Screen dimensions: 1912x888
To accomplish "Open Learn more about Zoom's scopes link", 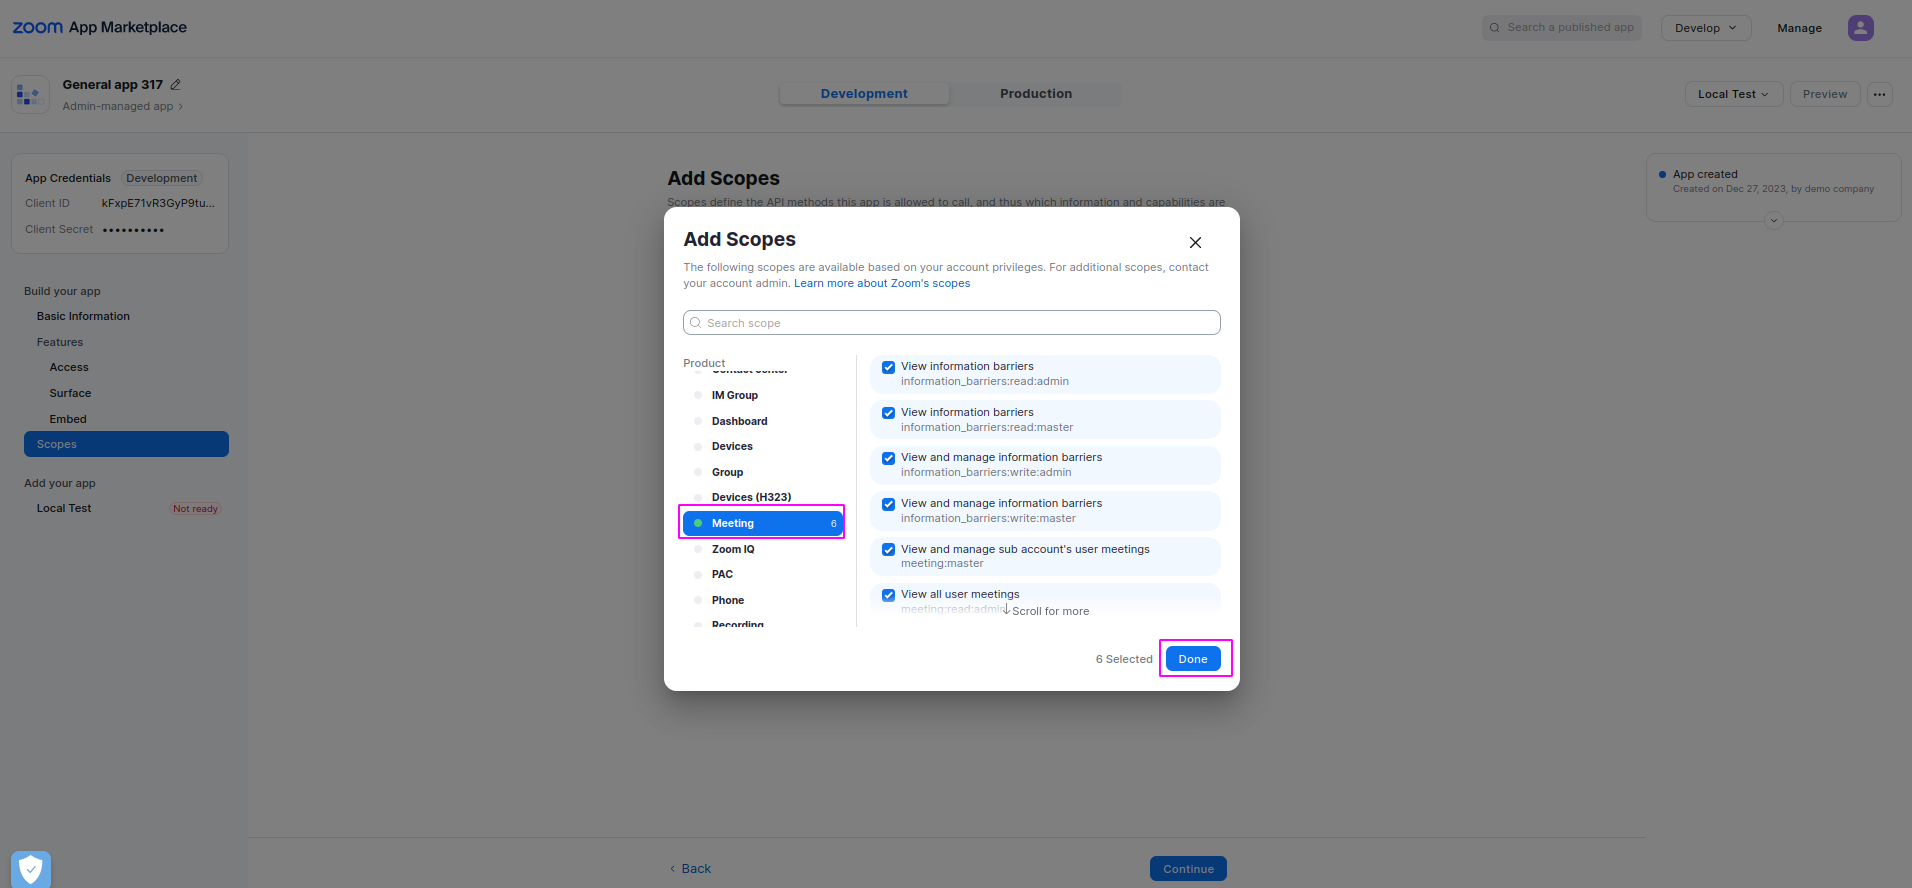I will click(881, 284).
